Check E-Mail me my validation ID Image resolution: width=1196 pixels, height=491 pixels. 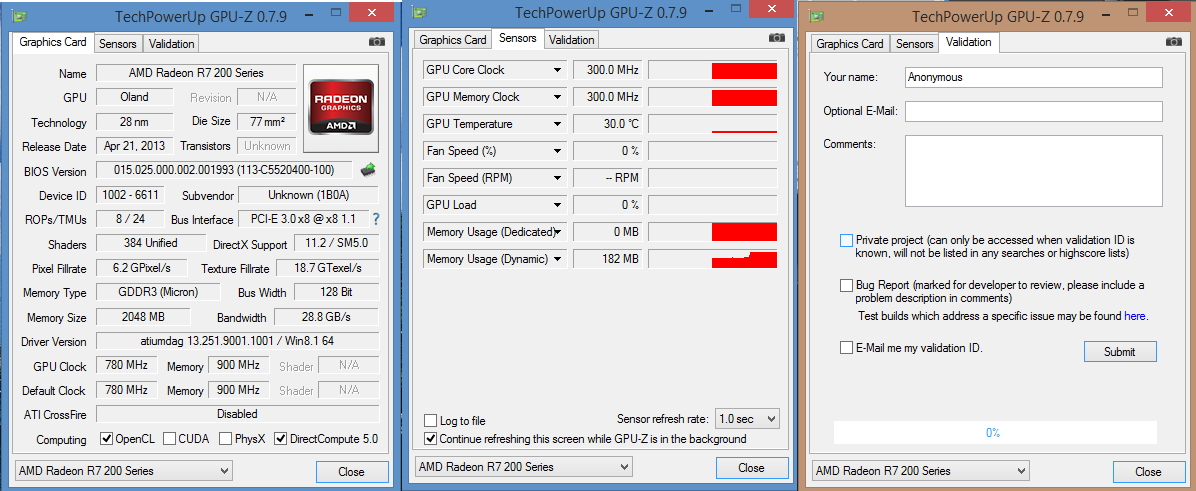[846, 348]
